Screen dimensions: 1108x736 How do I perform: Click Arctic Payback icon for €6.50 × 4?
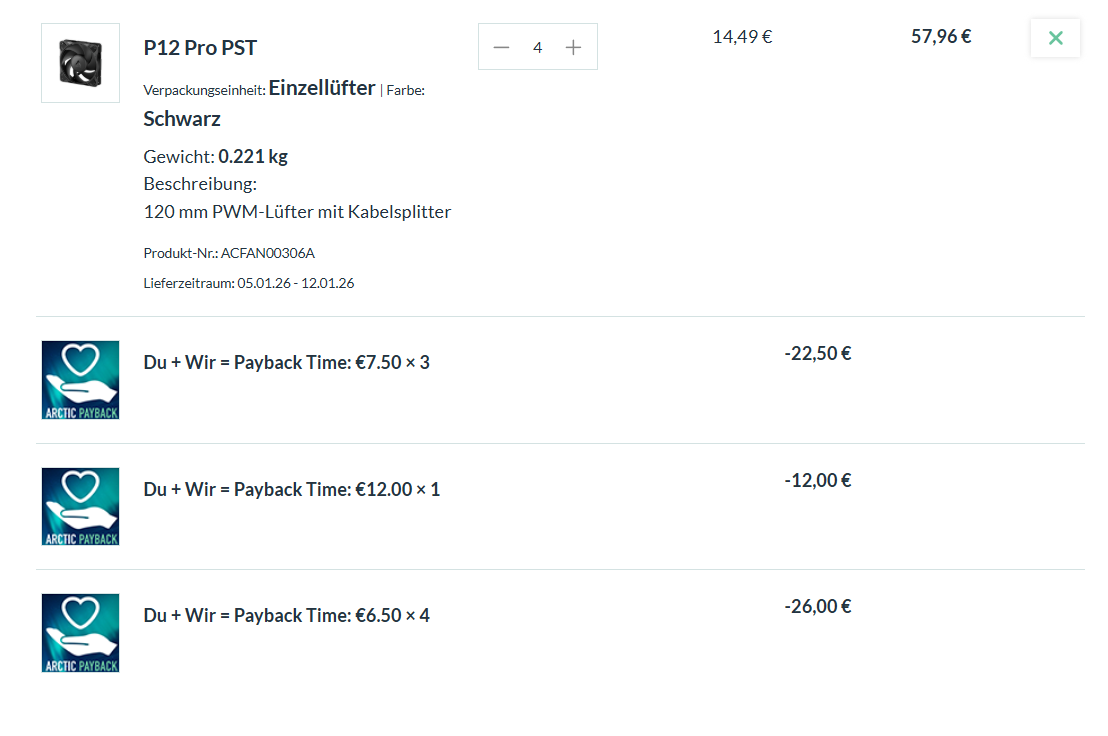[x=80, y=633]
